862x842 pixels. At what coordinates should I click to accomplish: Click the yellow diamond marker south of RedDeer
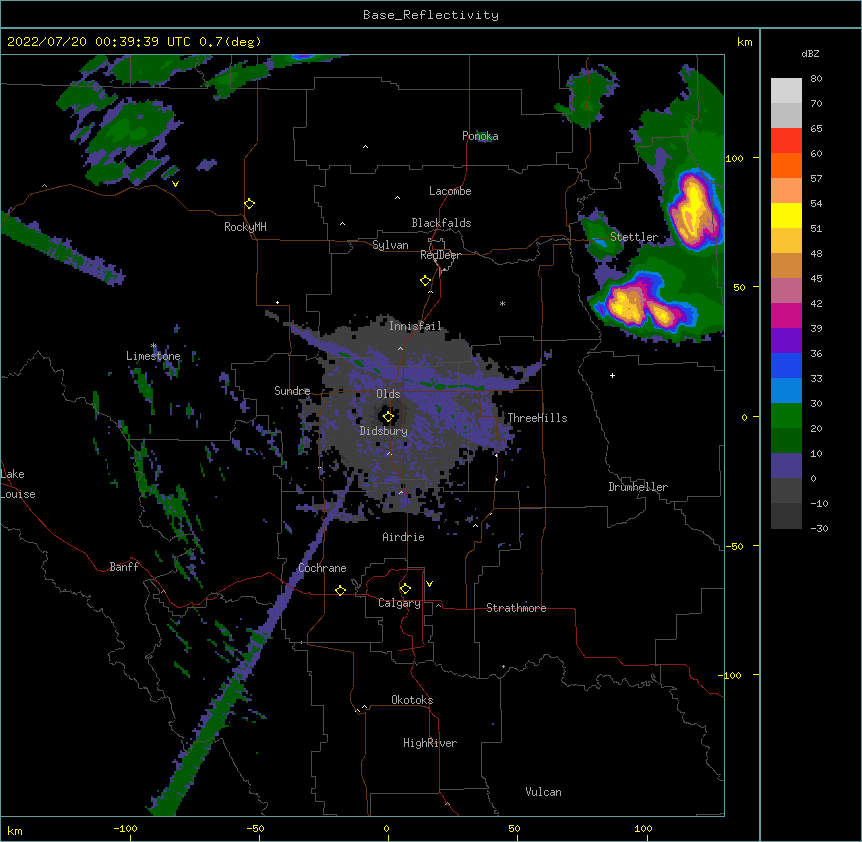(x=426, y=281)
